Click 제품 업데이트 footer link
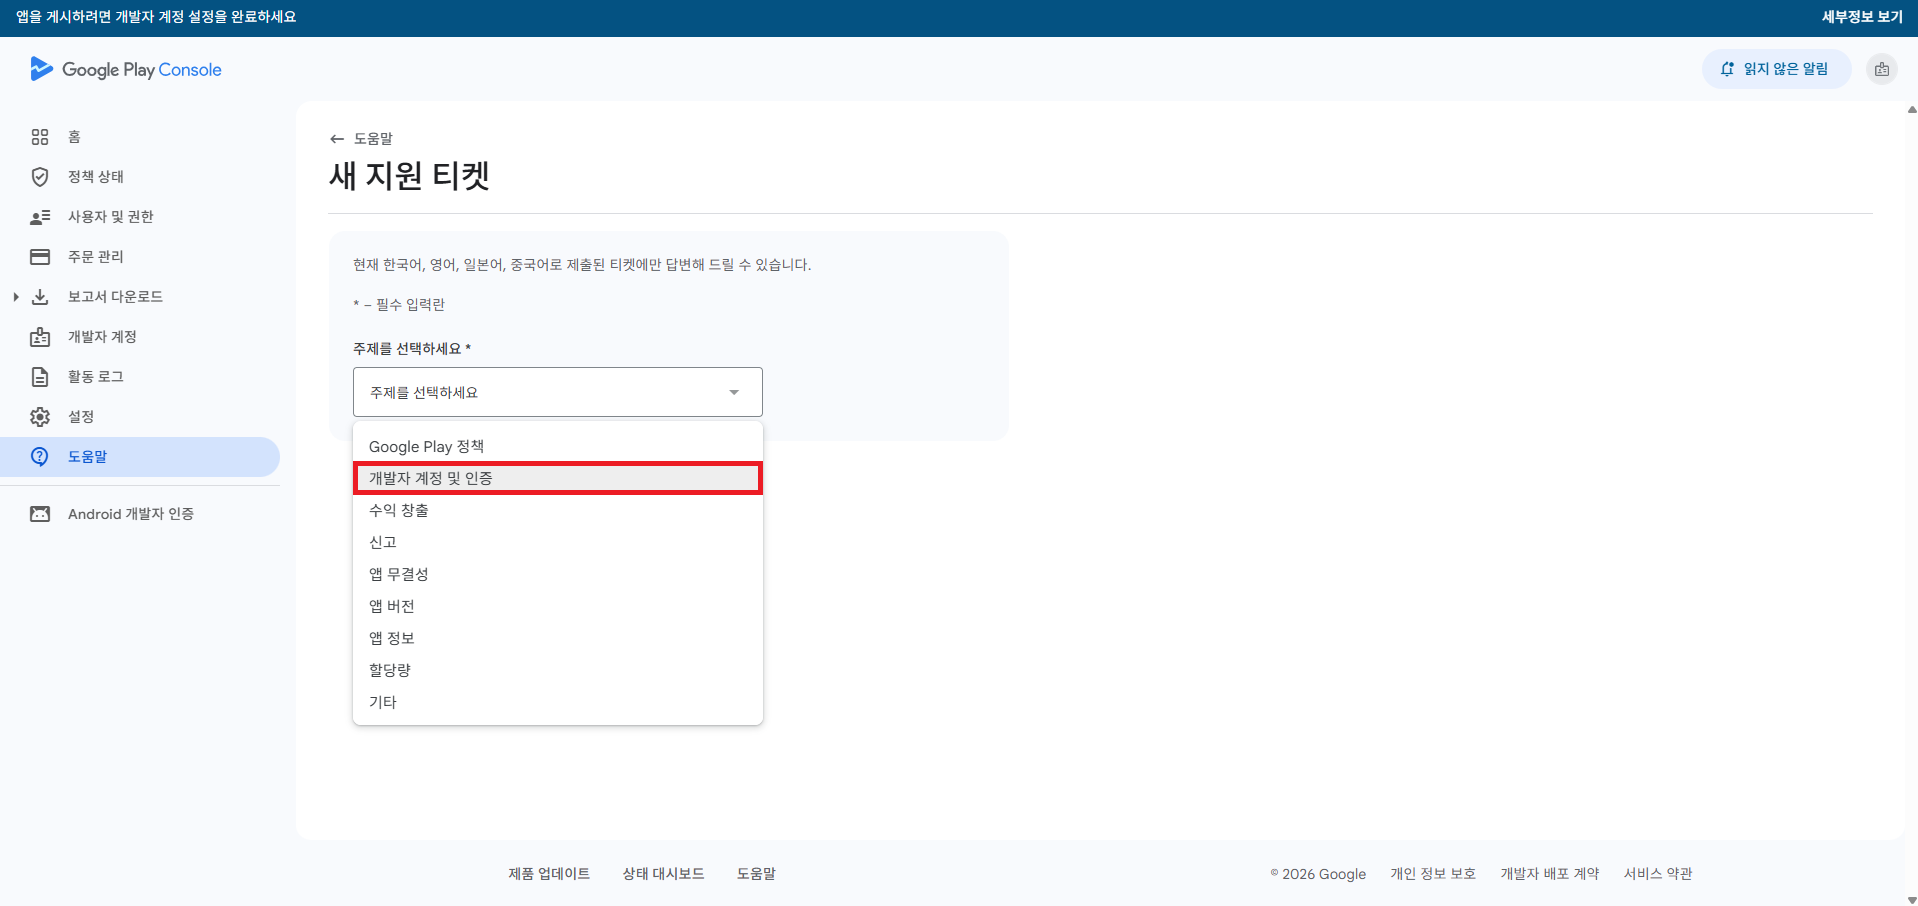Viewport: 1918px width, 906px height. tap(549, 874)
